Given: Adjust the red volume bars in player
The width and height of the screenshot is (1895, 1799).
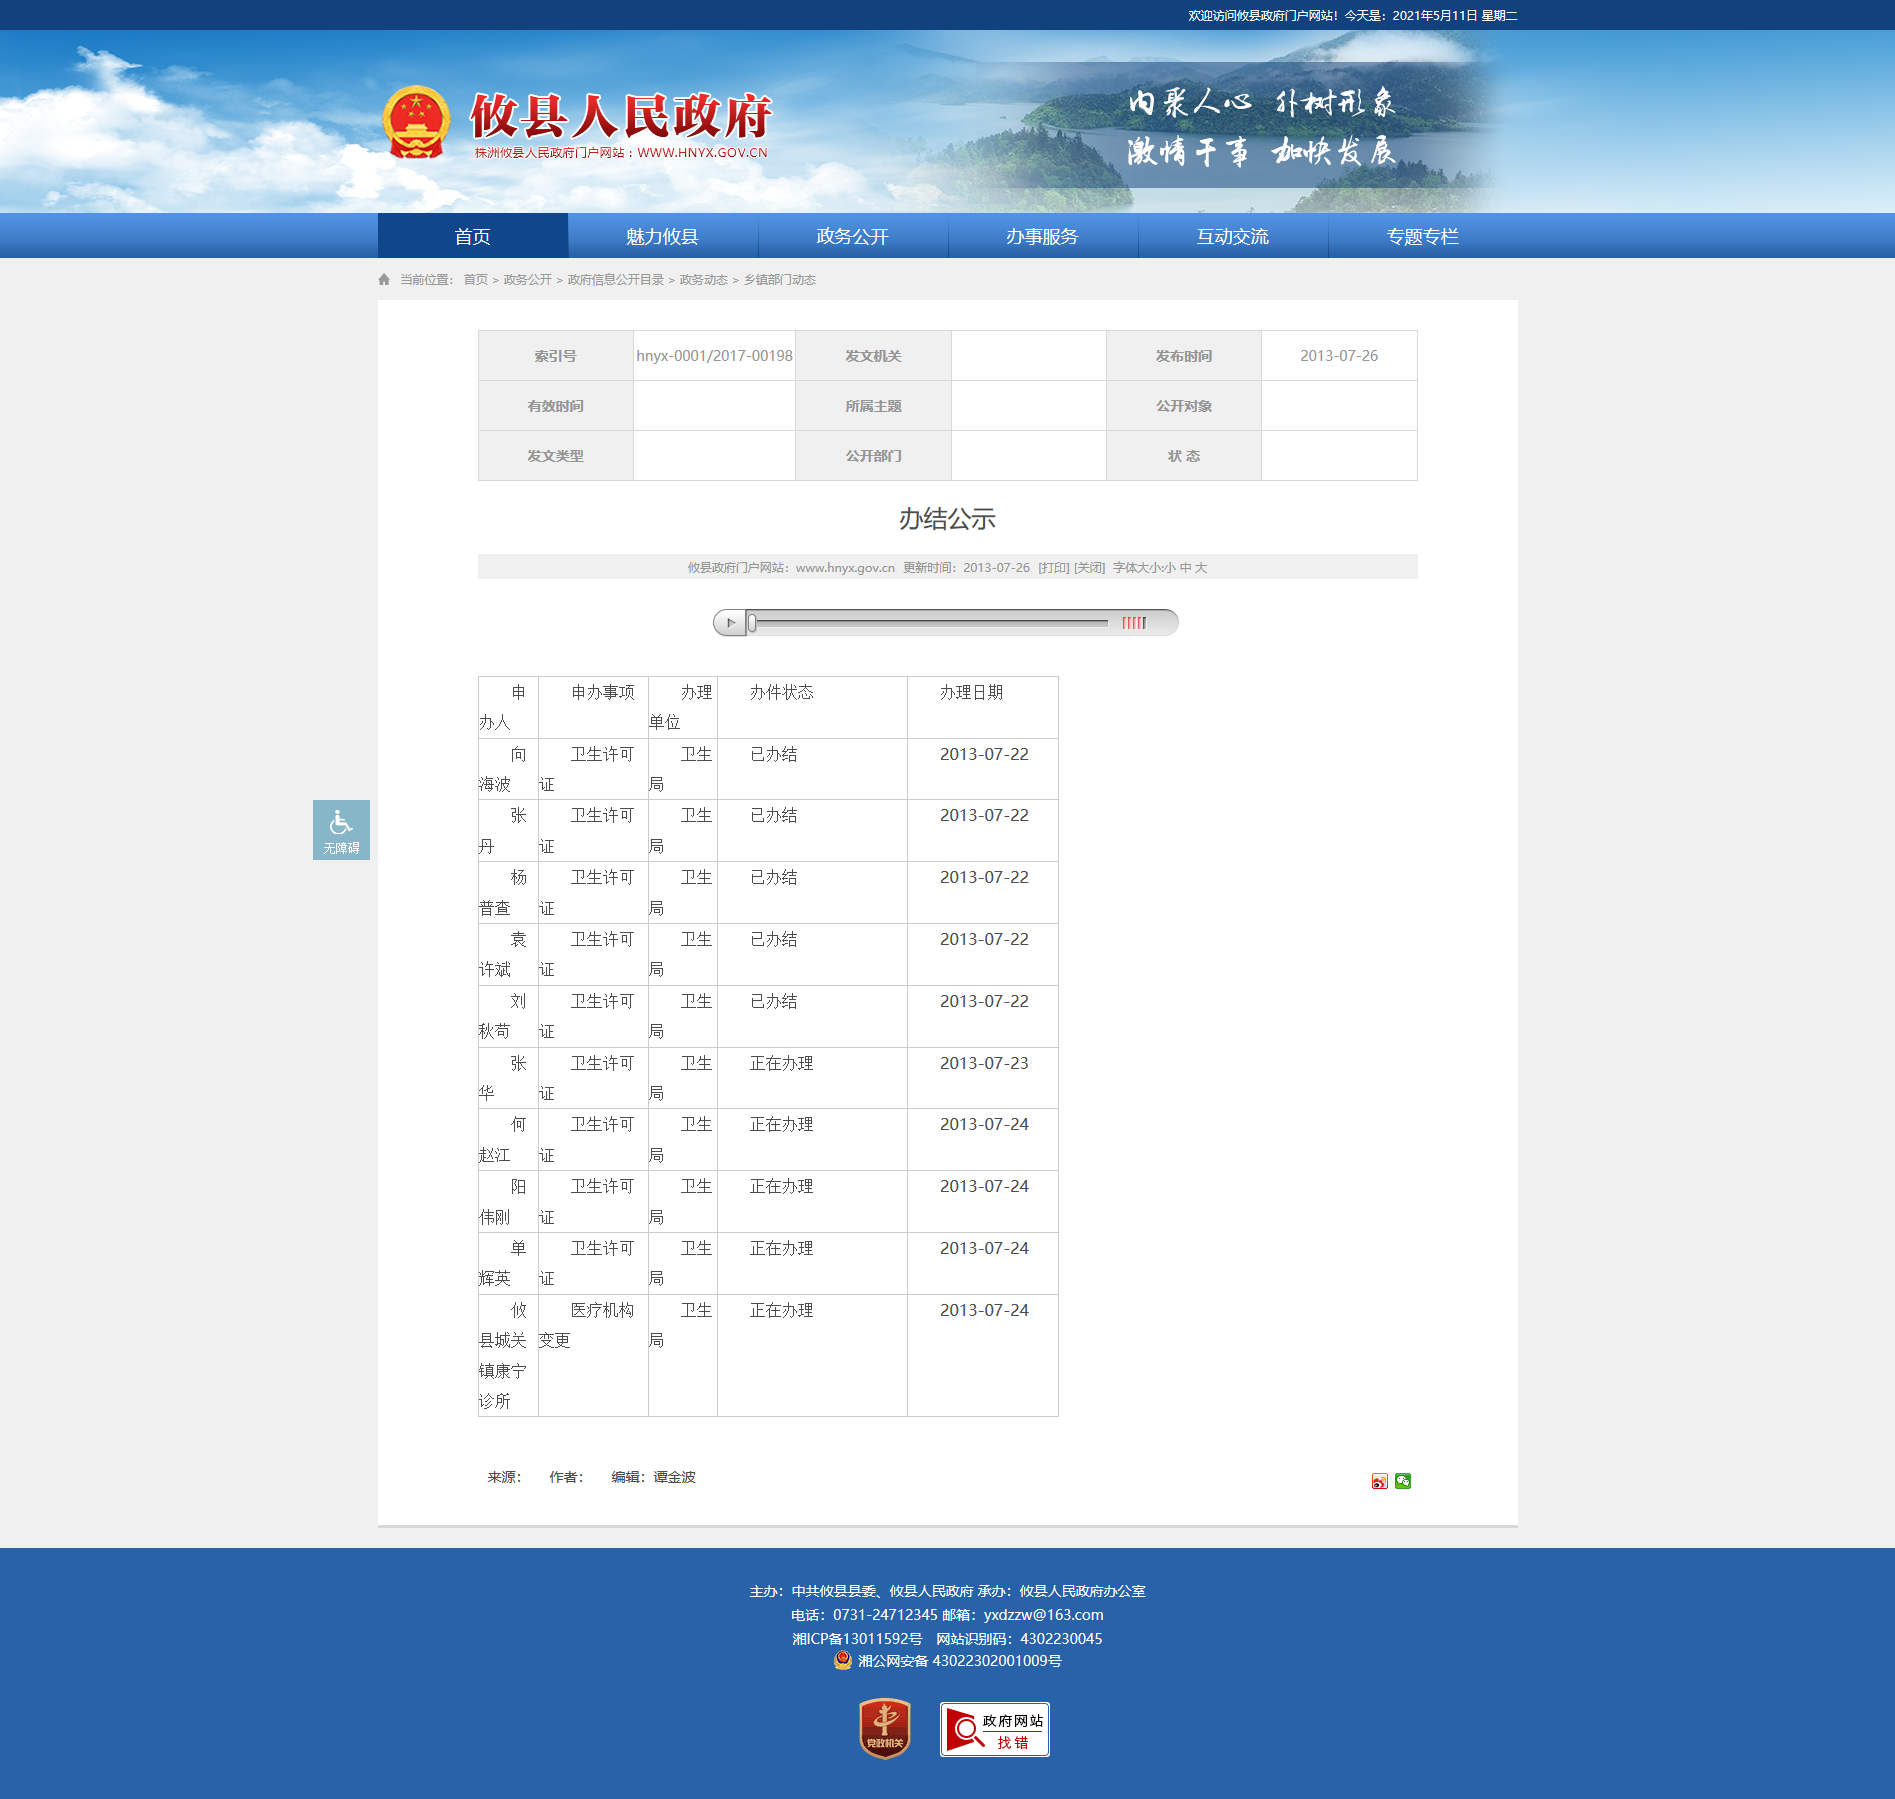Looking at the screenshot, I should (x=1133, y=623).
